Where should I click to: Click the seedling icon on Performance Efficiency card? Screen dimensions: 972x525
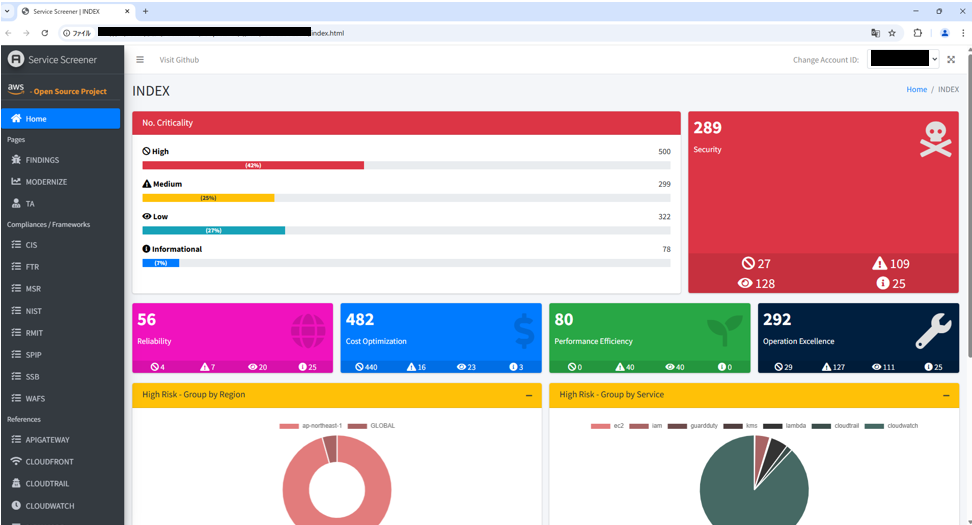pos(725,330)
